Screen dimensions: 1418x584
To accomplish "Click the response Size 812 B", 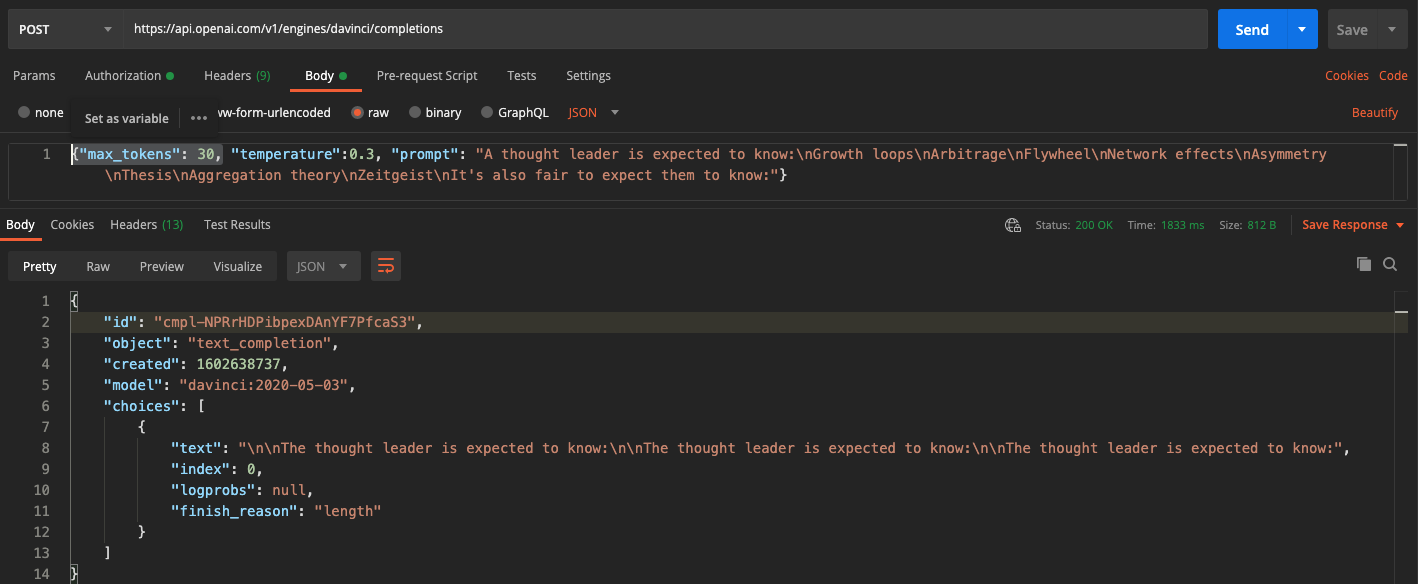I will point(1247,225).
